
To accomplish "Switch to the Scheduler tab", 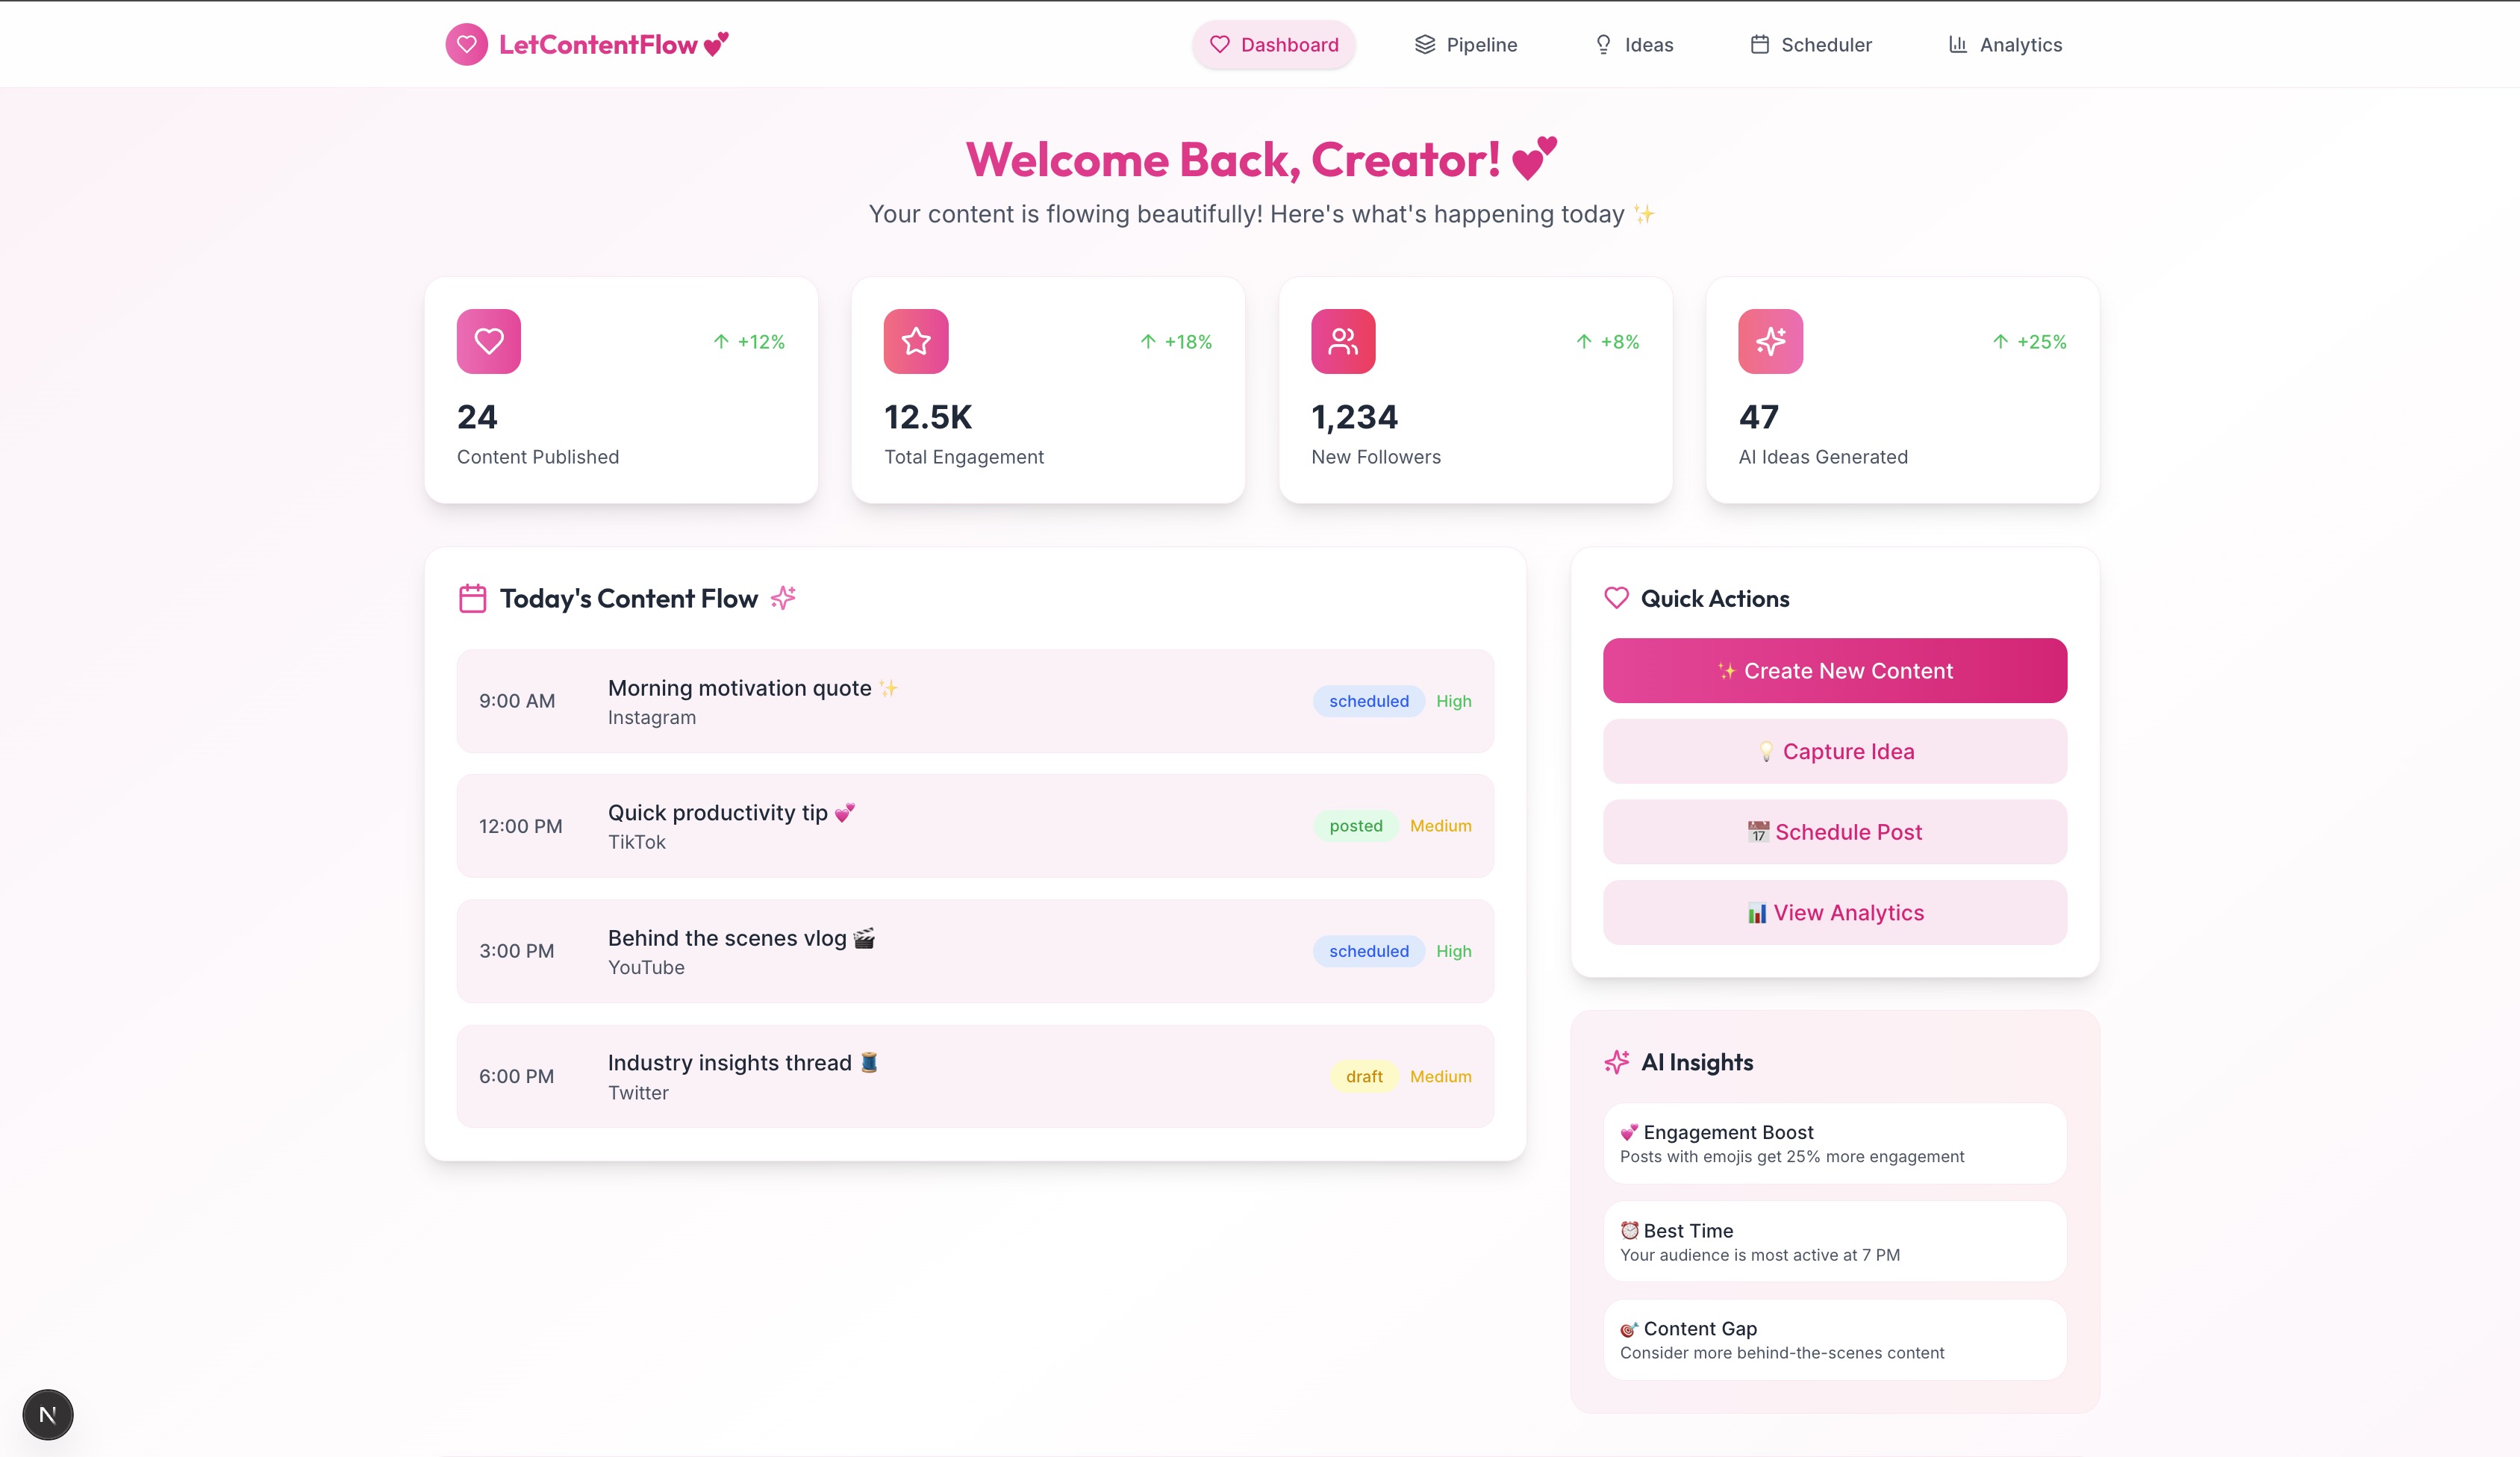I will click(1810, 44).
